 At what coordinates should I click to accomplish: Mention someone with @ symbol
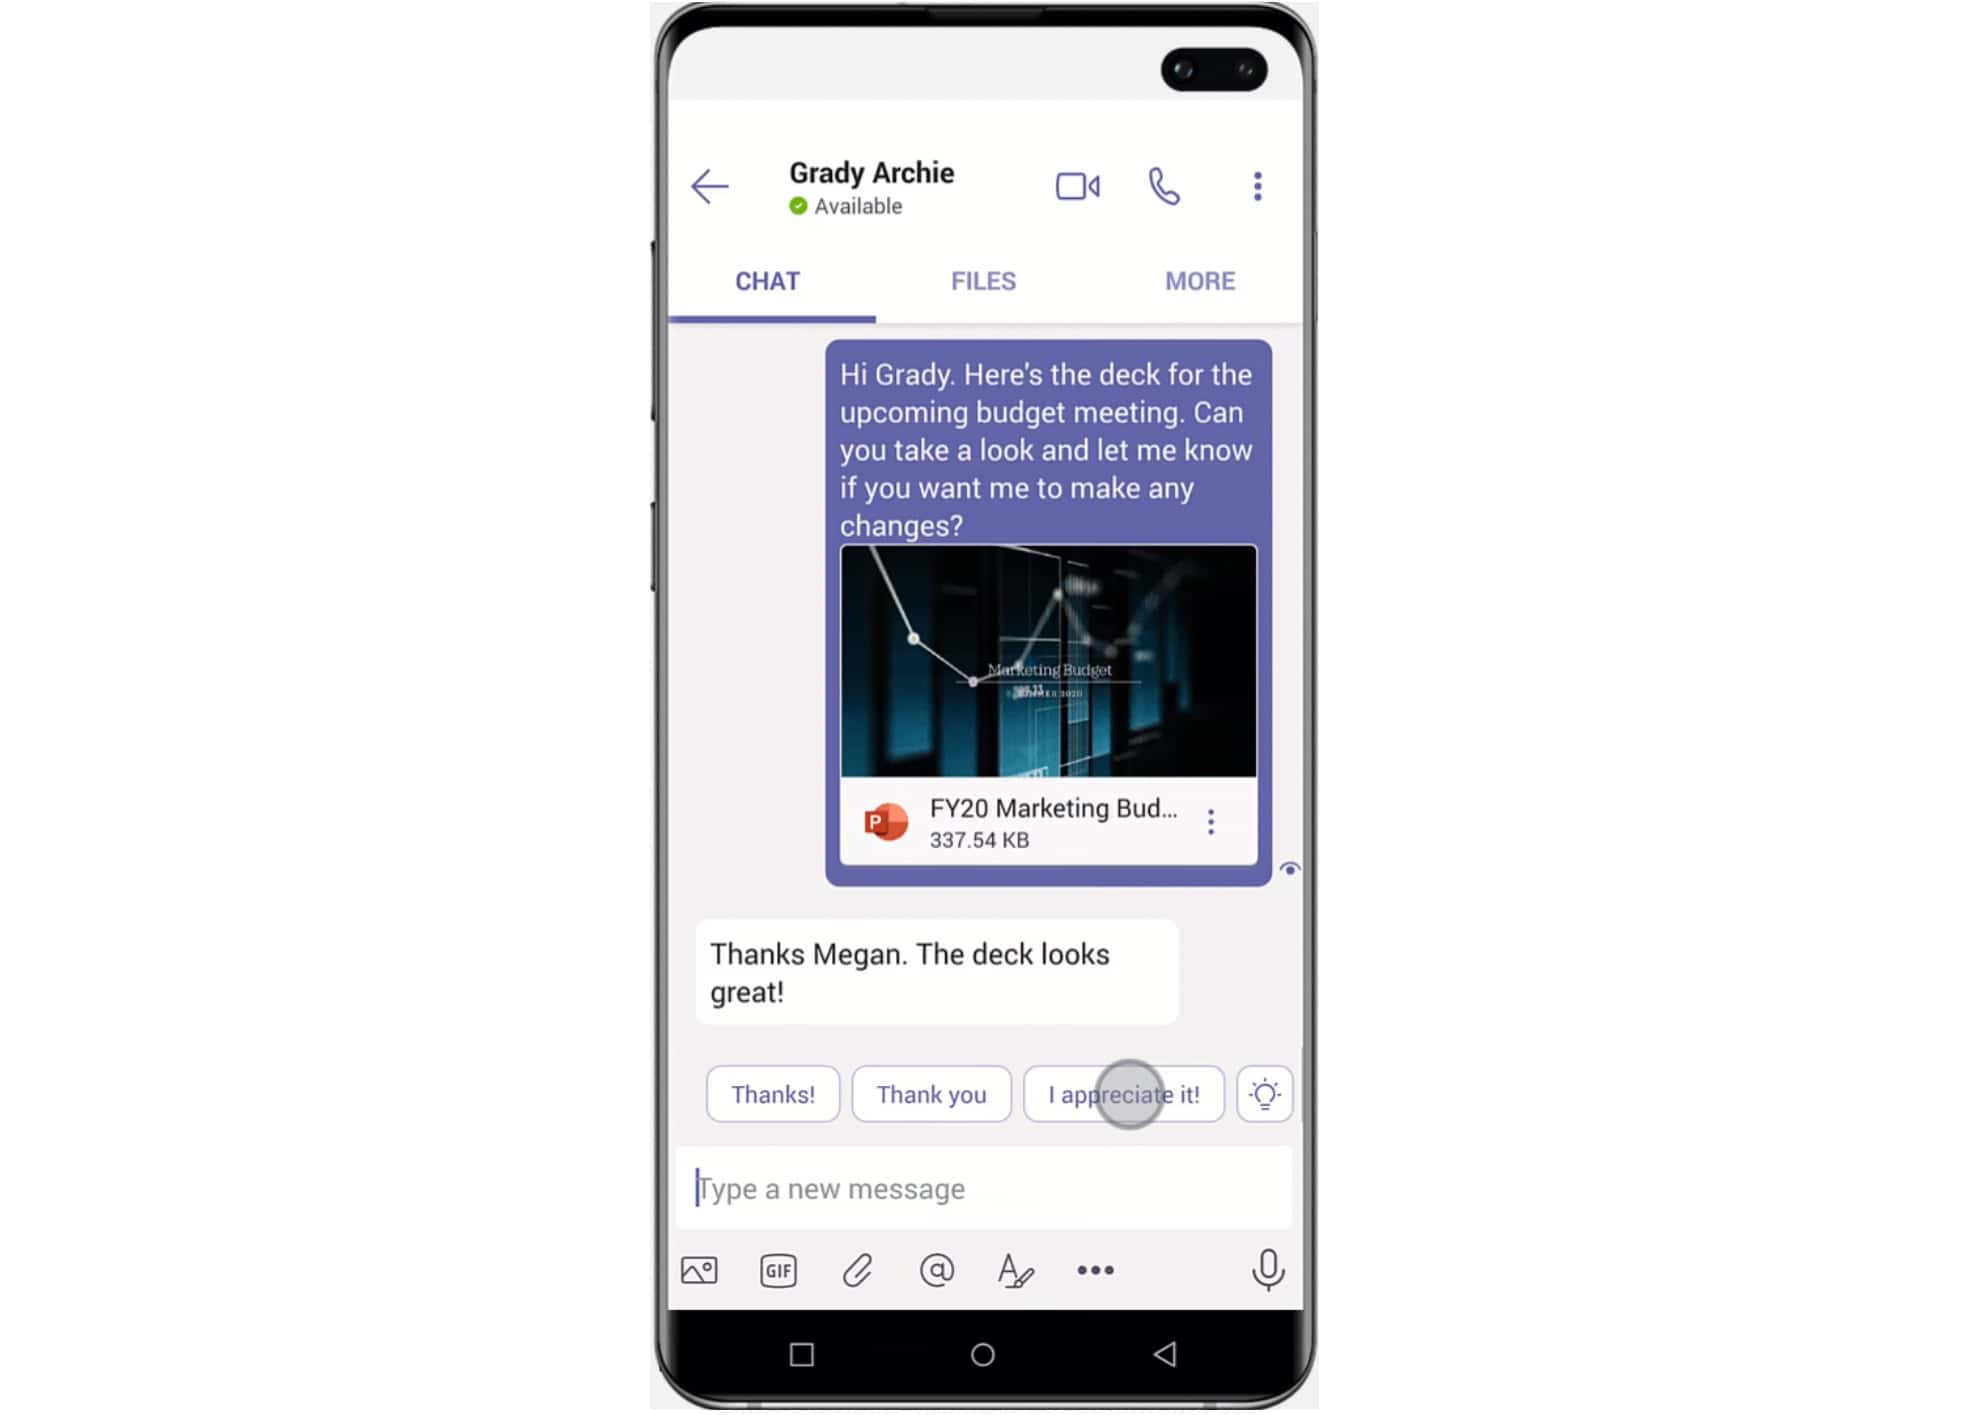(x=936, y=1270)
